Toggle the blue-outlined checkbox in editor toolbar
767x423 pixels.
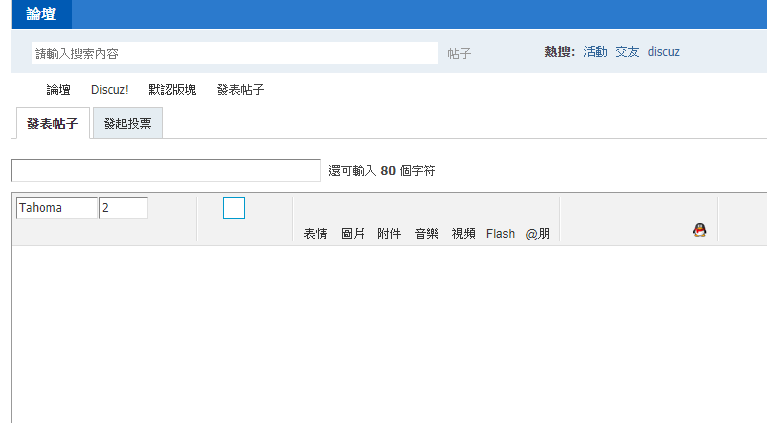point(234,208)
